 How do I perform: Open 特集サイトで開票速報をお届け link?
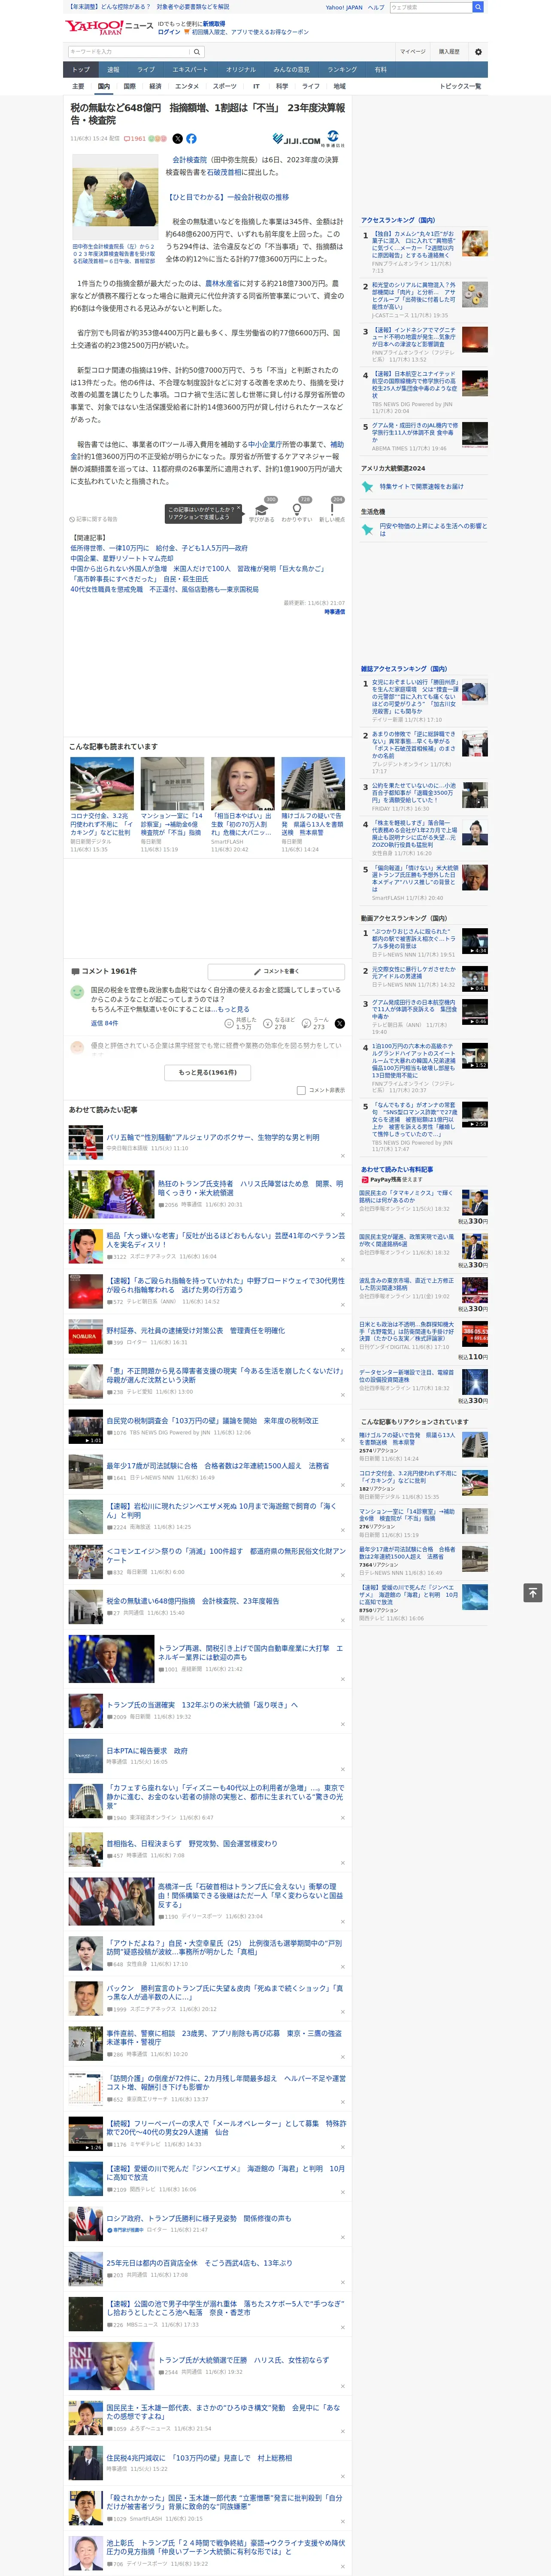421,486
